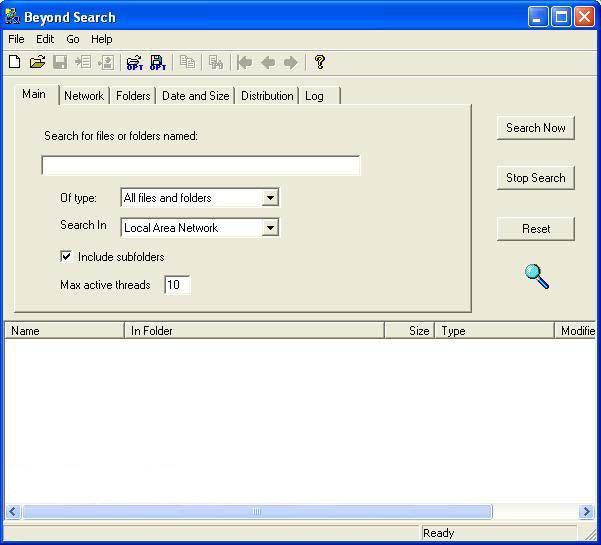Click the Open folder toolbar icon
This screenshot has width=601, height=545.
click(37, 62)
